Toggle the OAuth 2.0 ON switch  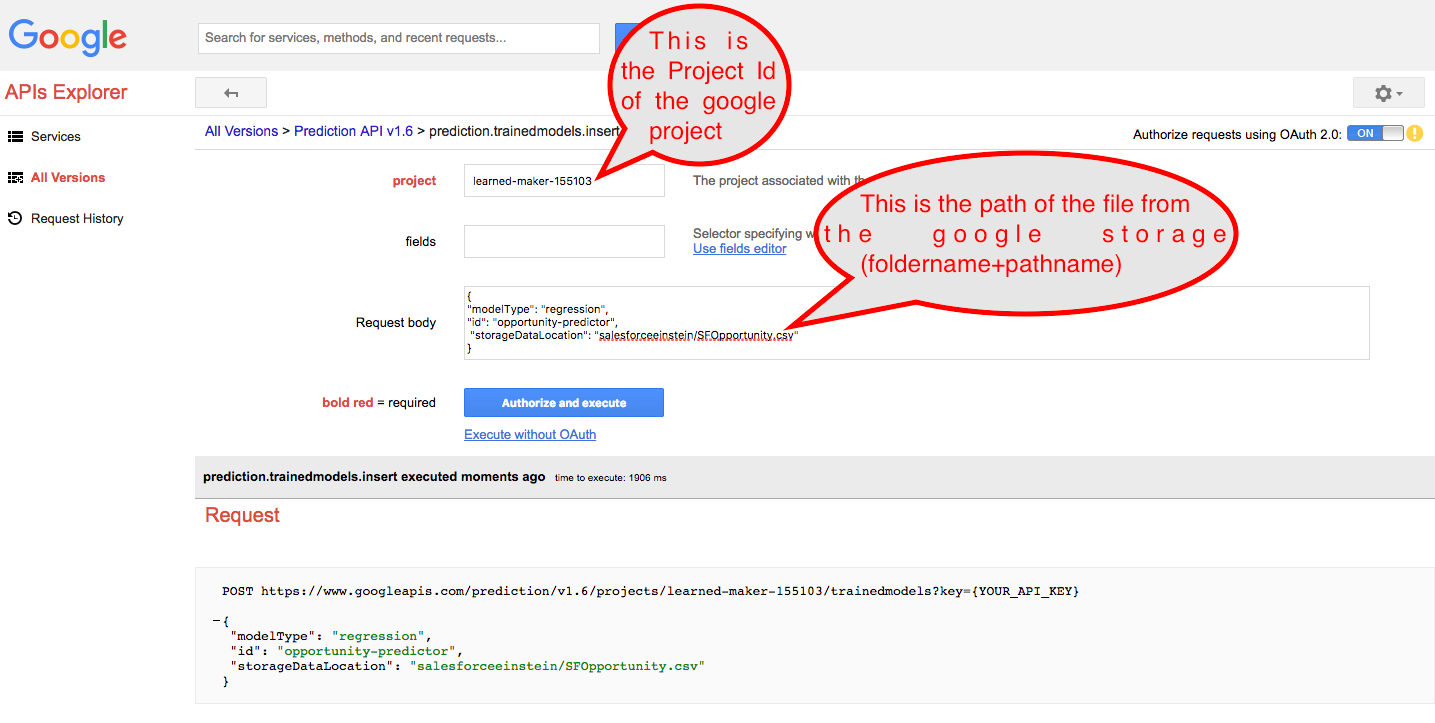pos(1376,133)
